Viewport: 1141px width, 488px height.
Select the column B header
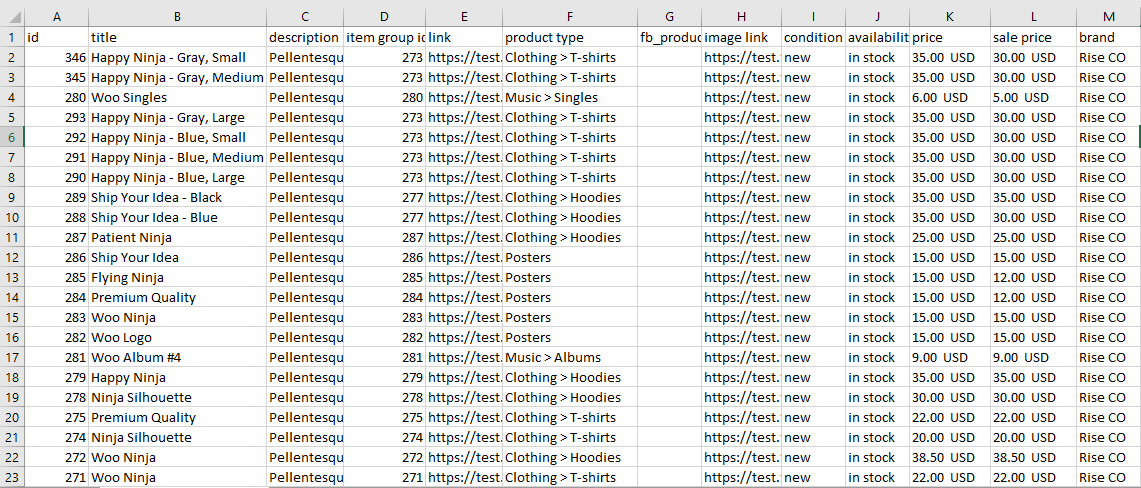(177, 16)
